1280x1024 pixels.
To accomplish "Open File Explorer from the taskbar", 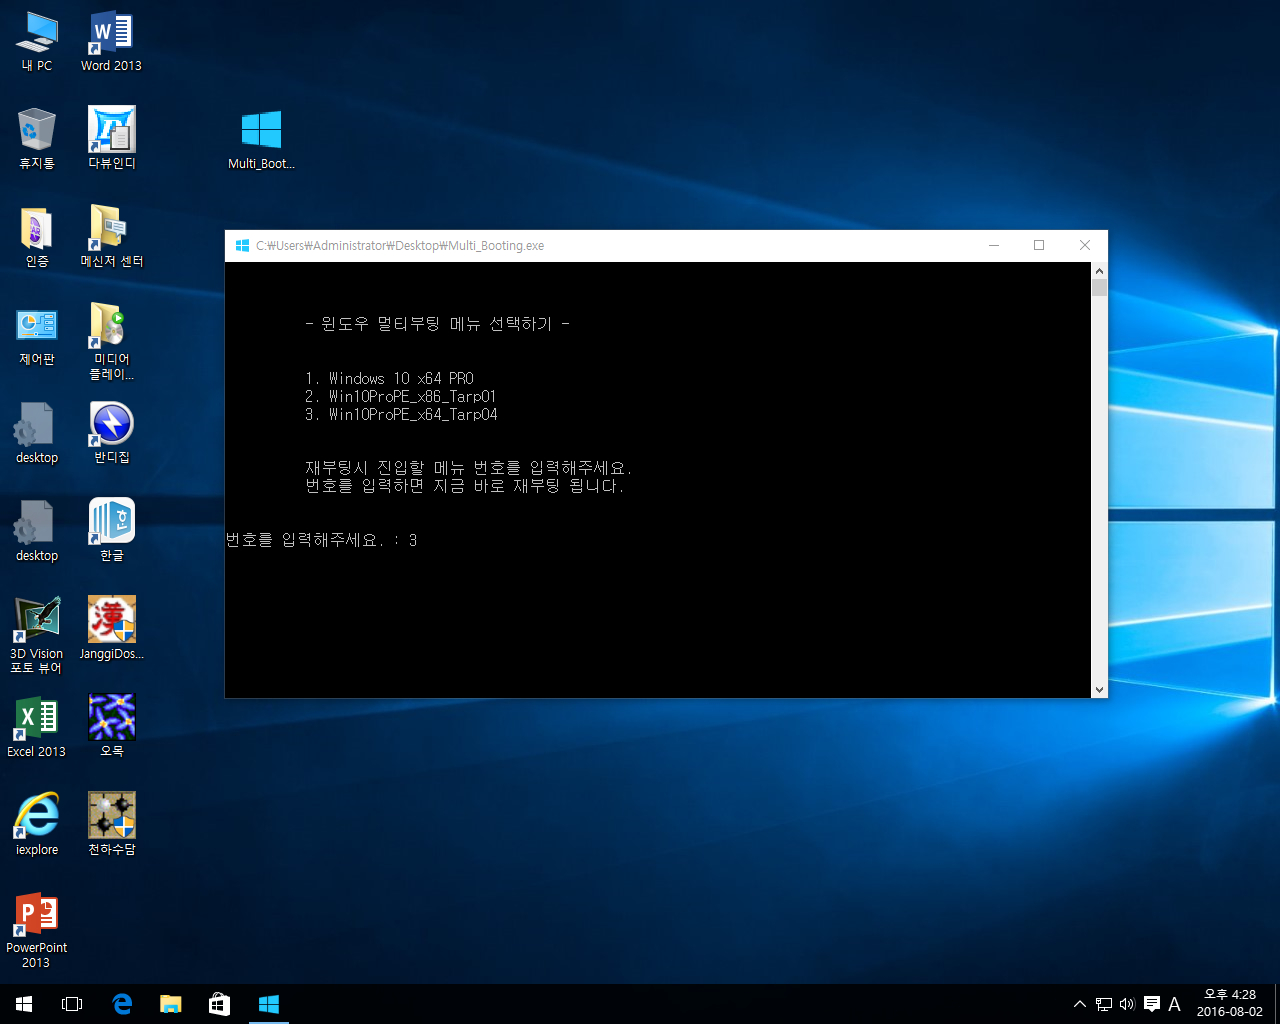I will pyautogui.click(x=171, y=1004).
